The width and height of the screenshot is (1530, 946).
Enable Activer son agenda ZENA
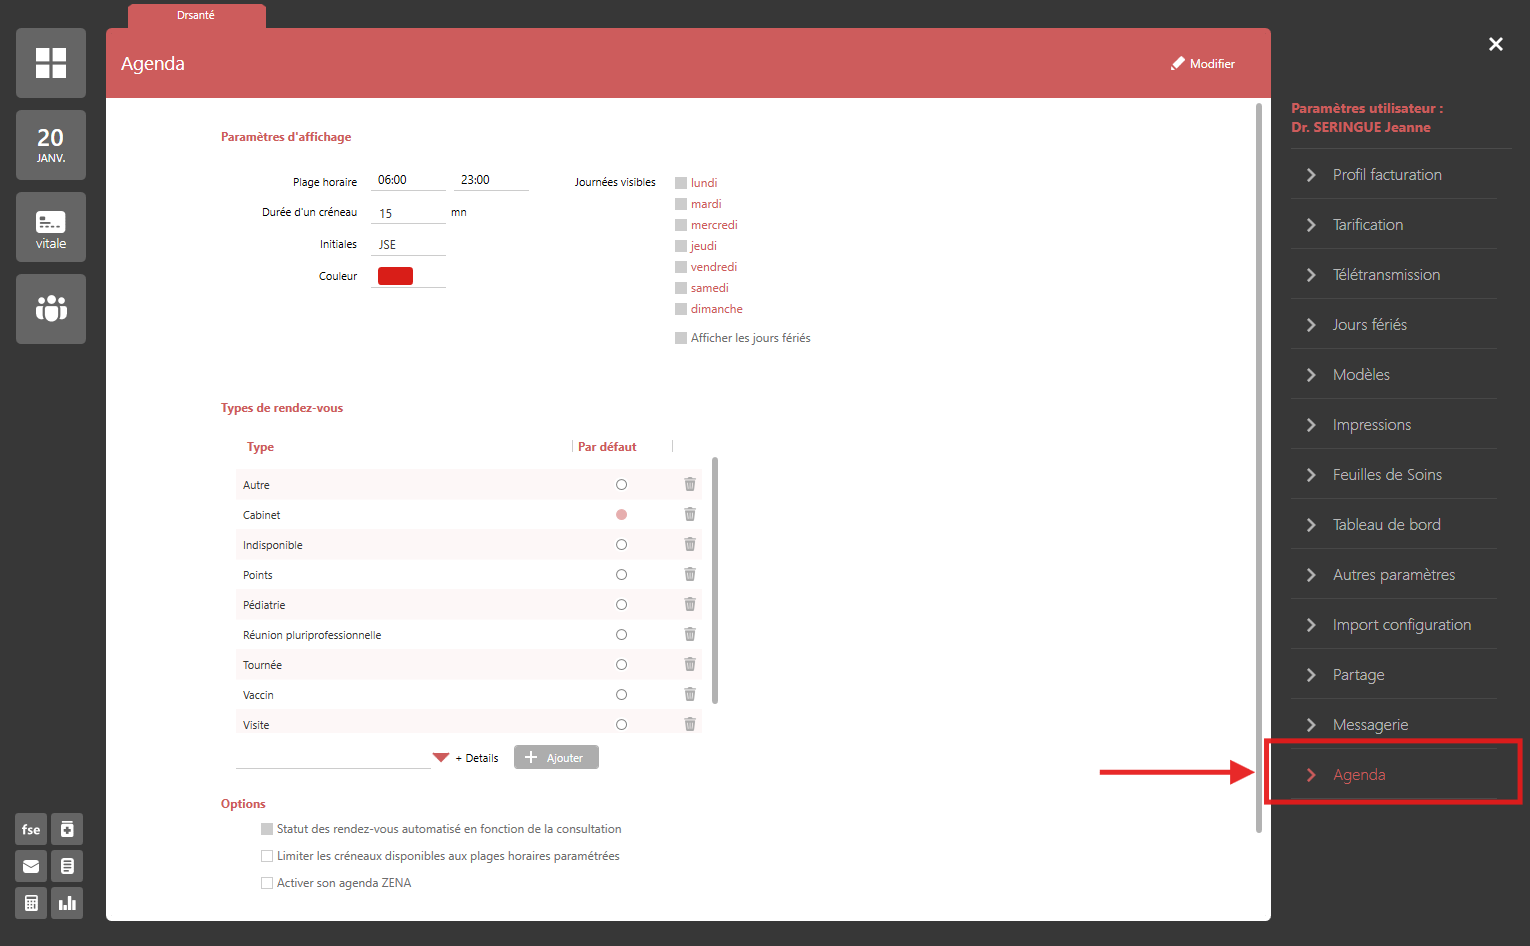[x=267, y=883]
